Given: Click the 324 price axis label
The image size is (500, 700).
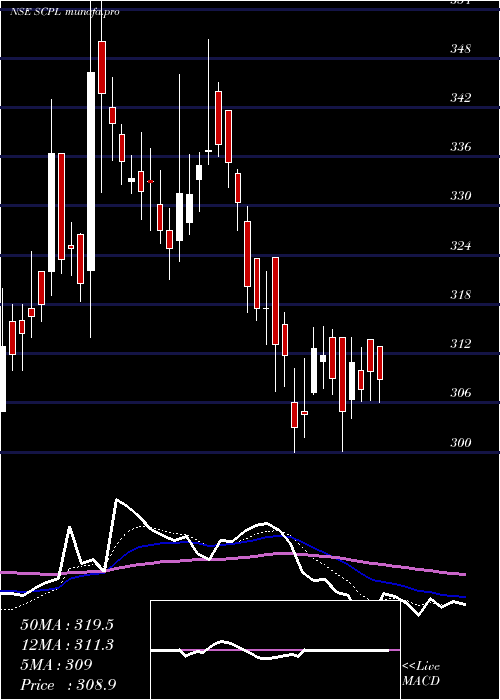Looking at the screenshot, I should tap(460, 246).
